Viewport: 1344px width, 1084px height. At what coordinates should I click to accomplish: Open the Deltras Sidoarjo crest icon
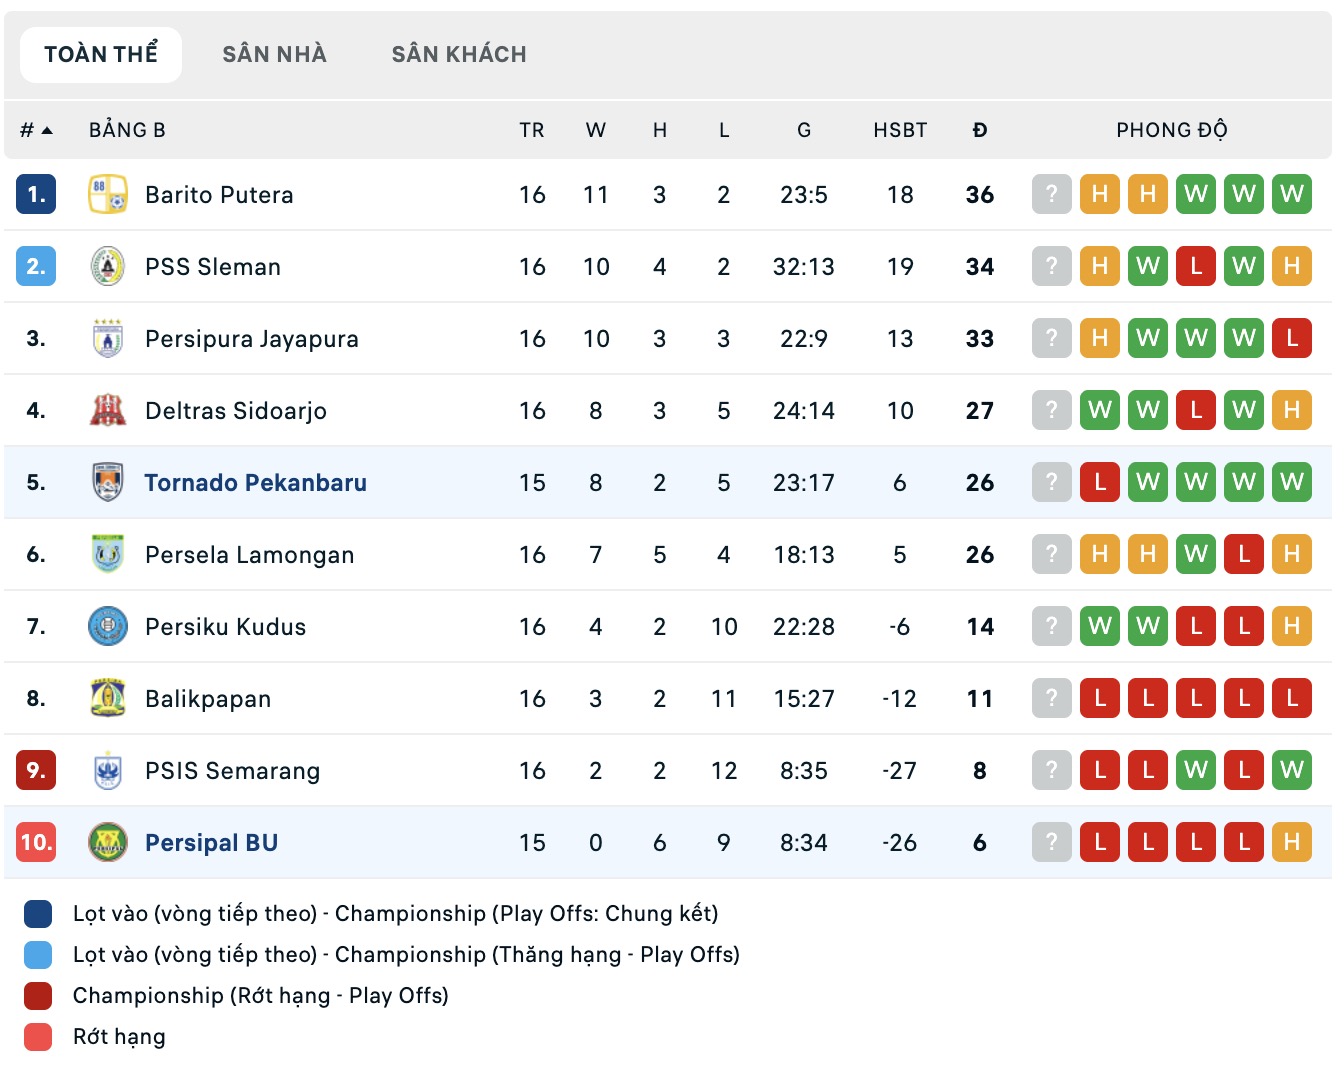pyautogui.click(x=107, y=410)
